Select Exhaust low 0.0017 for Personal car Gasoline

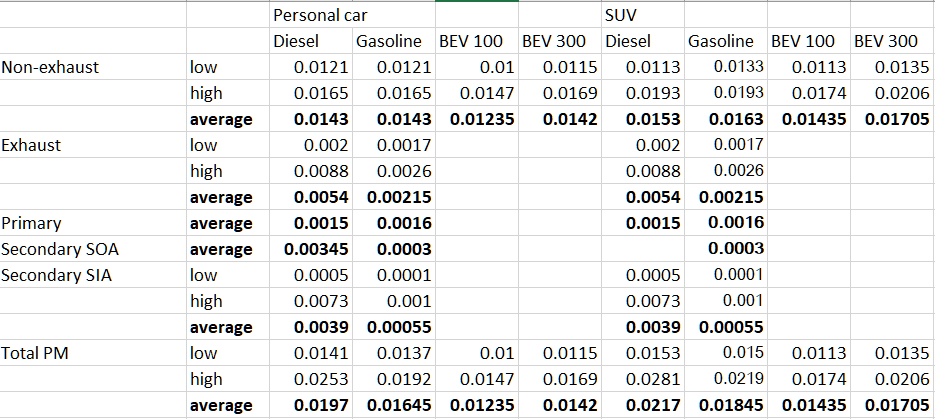coord(404,145)
